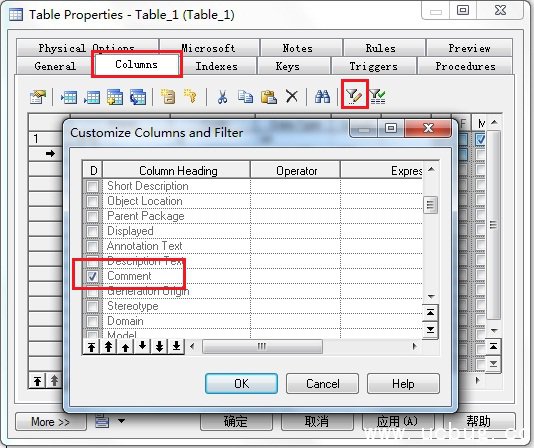
Task: Click the 取消 button in Table Properties
Action: pos(317,422)
